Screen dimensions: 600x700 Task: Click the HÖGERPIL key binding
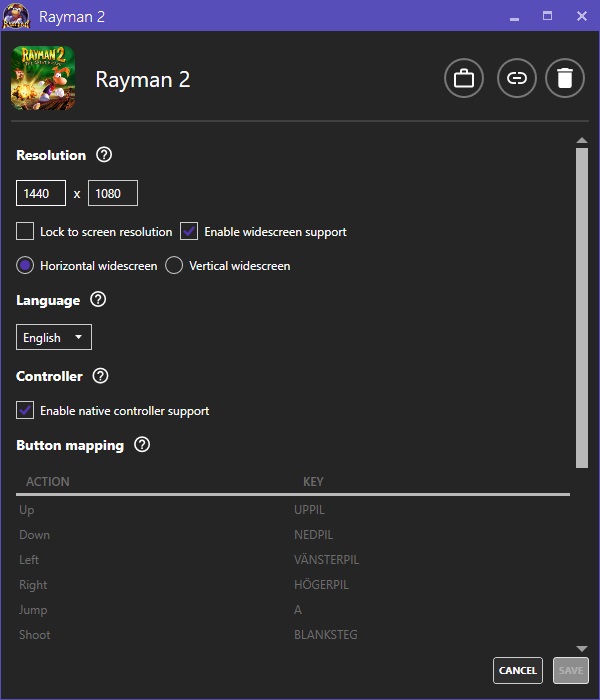pyautogui.click(x=321, y=585)
